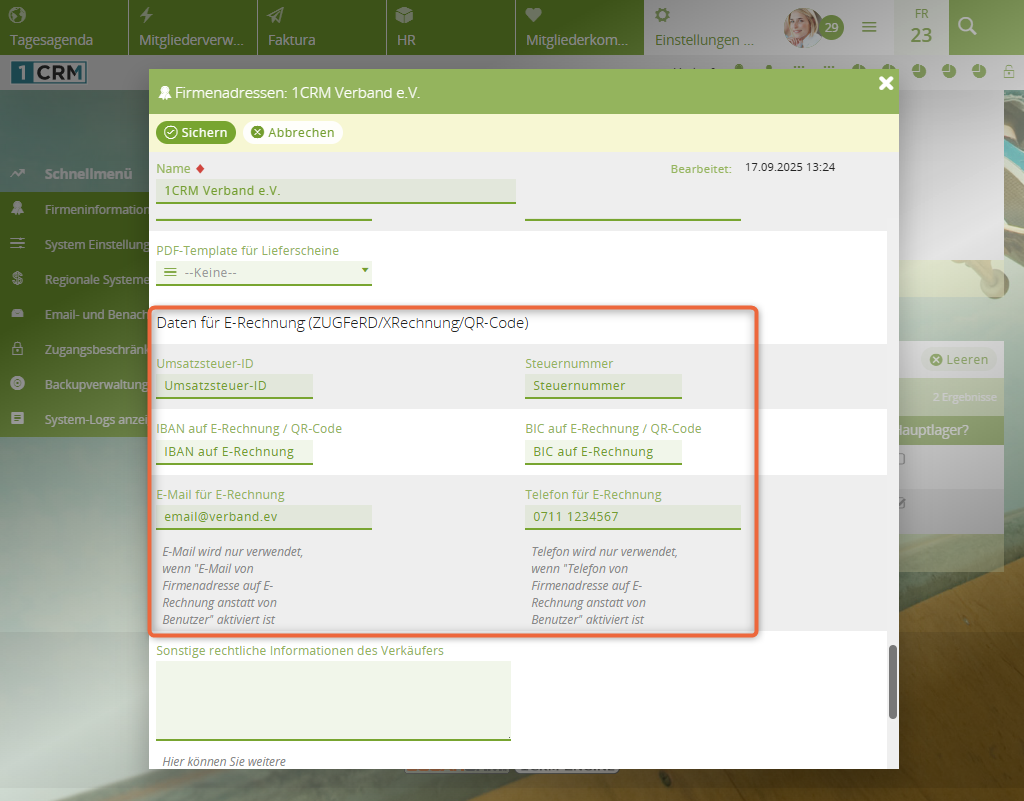Click the globe icon for Tagesagenda
This screenshot has width=1024, height=801.
[x=18, y=15]
